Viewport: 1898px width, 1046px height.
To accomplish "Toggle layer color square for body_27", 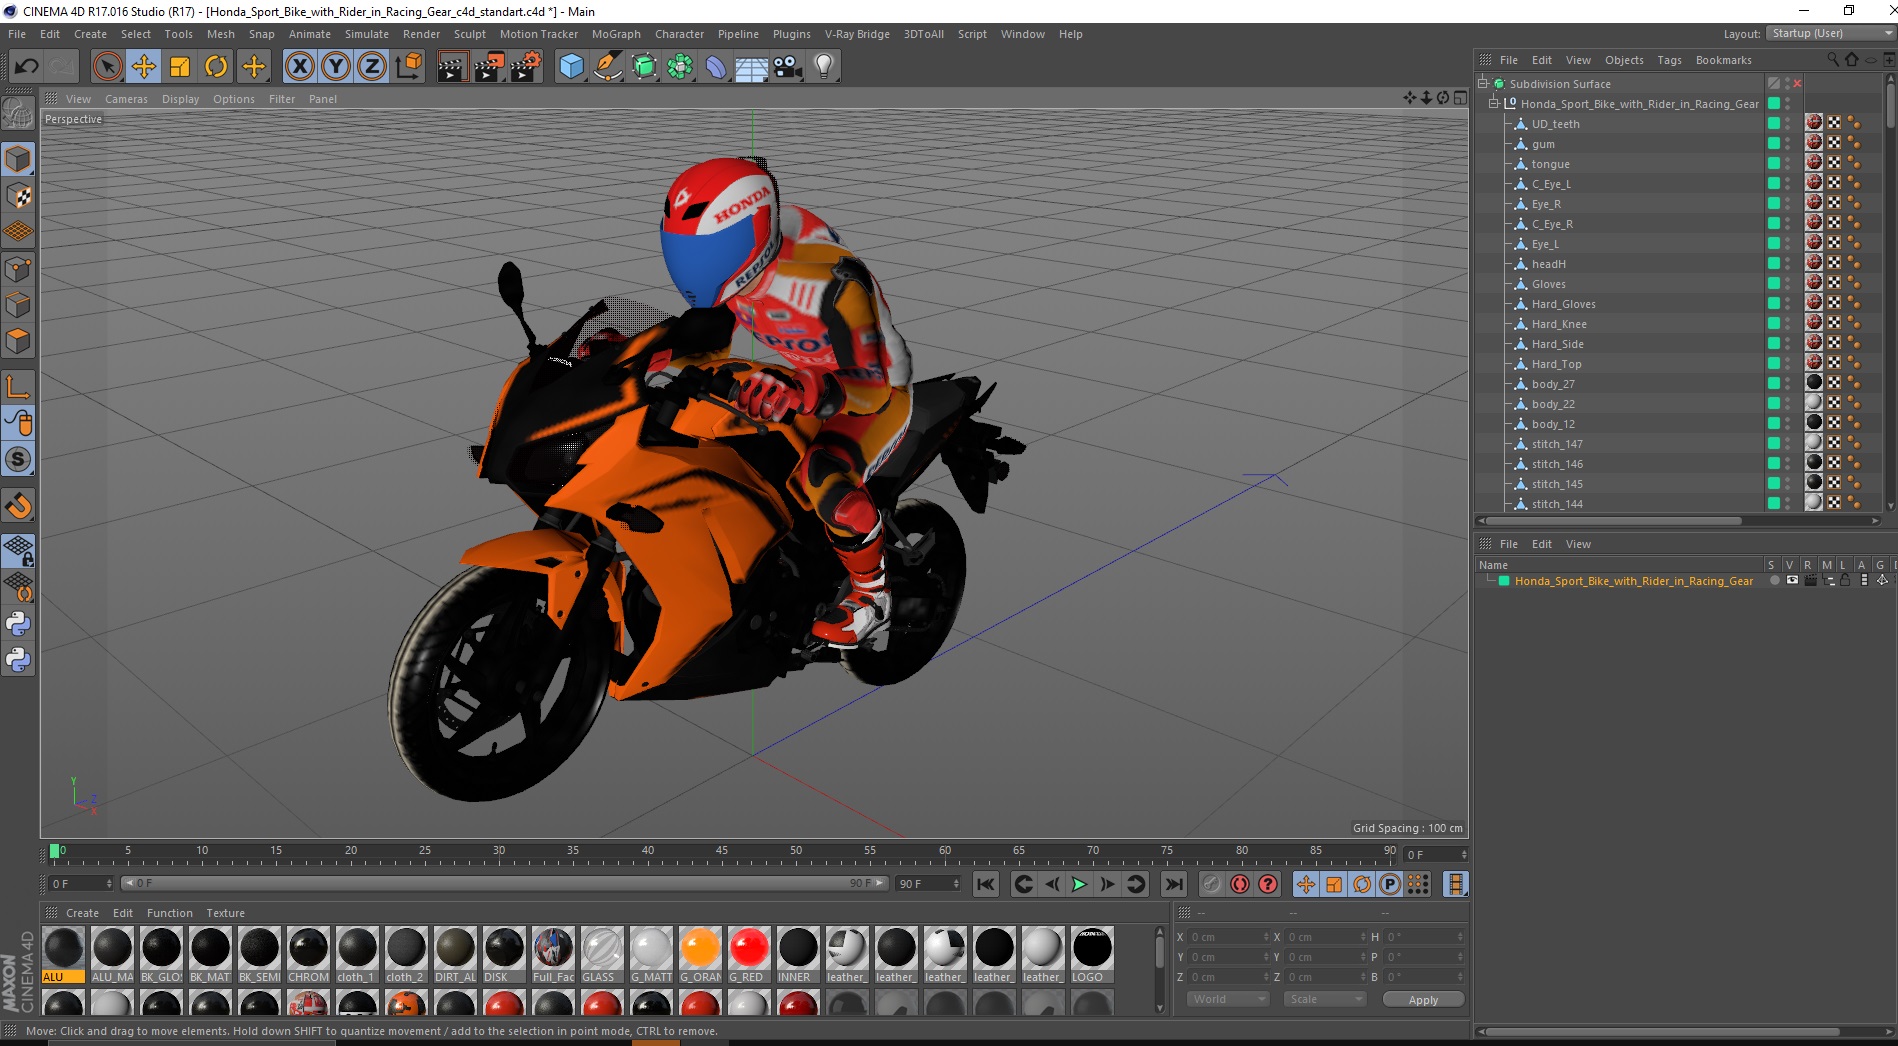I will pyautogui.click(x=1773, y=383).
